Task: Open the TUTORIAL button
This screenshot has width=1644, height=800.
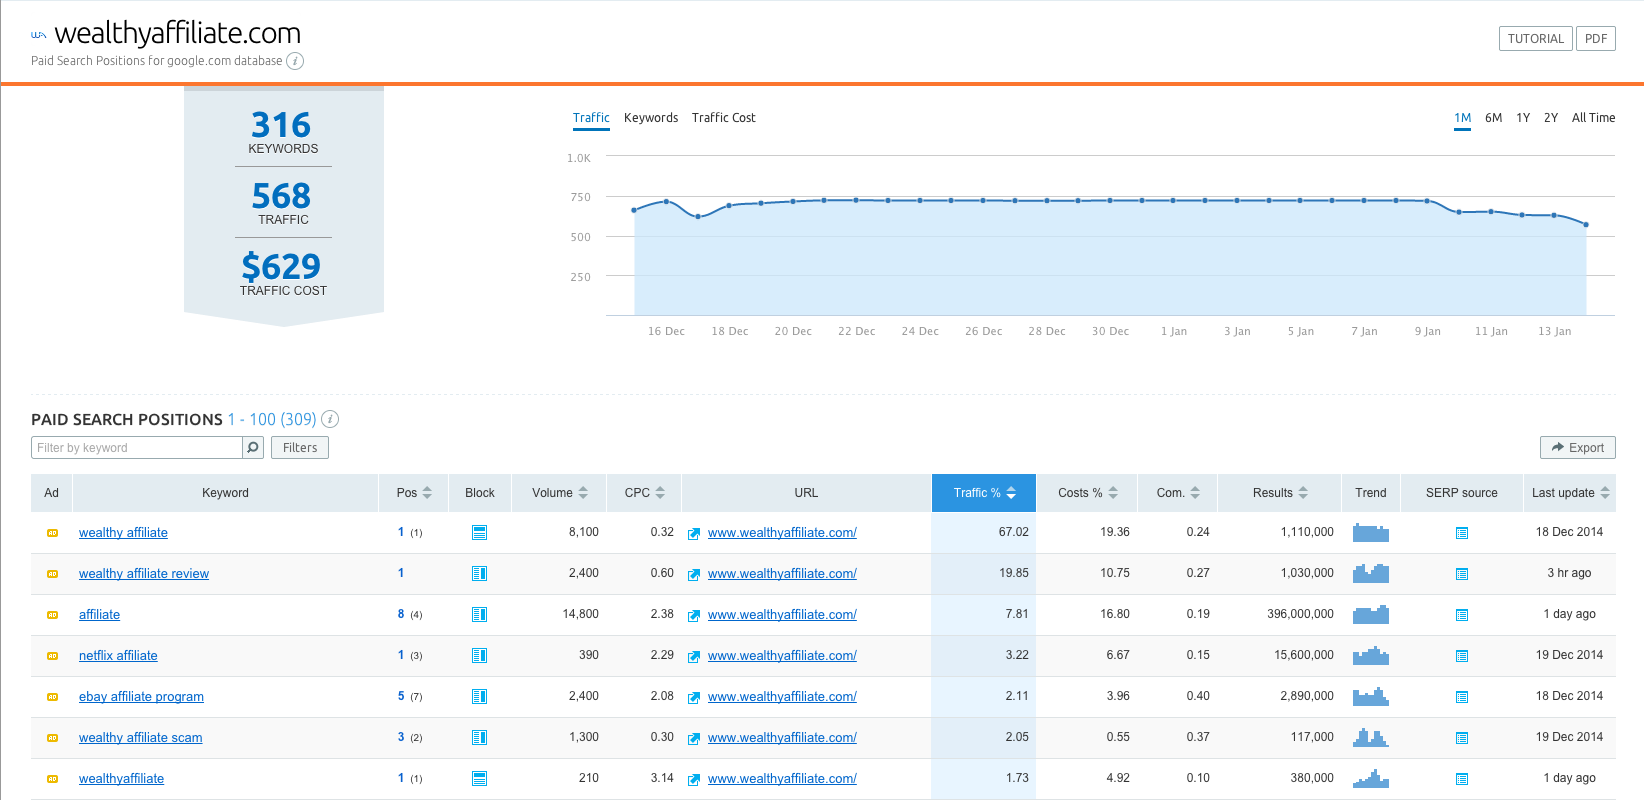Action: [1536, 39]
